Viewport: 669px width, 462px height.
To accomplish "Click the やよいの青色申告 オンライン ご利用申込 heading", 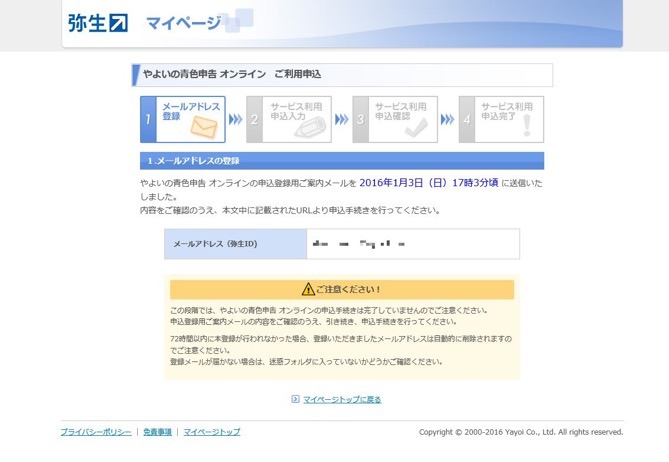I will [x=232, y=74].
